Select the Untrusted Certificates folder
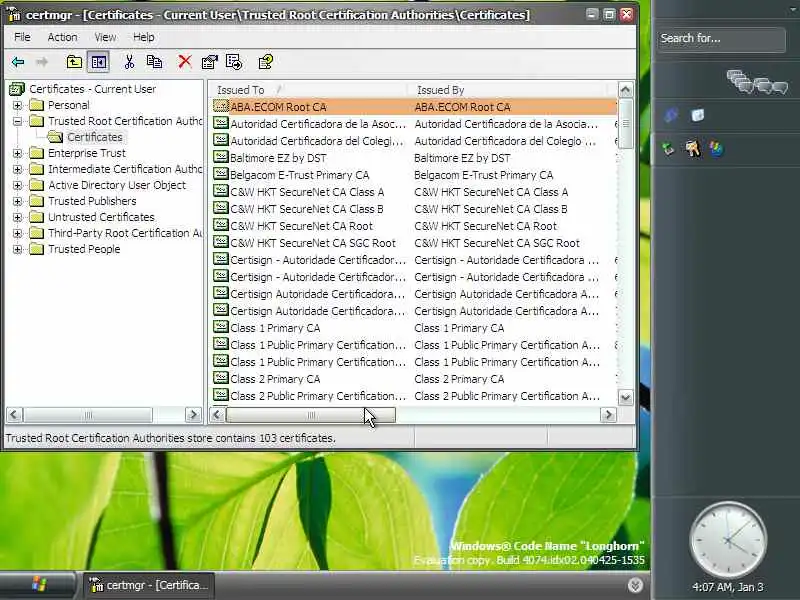 tap(101, 217)
